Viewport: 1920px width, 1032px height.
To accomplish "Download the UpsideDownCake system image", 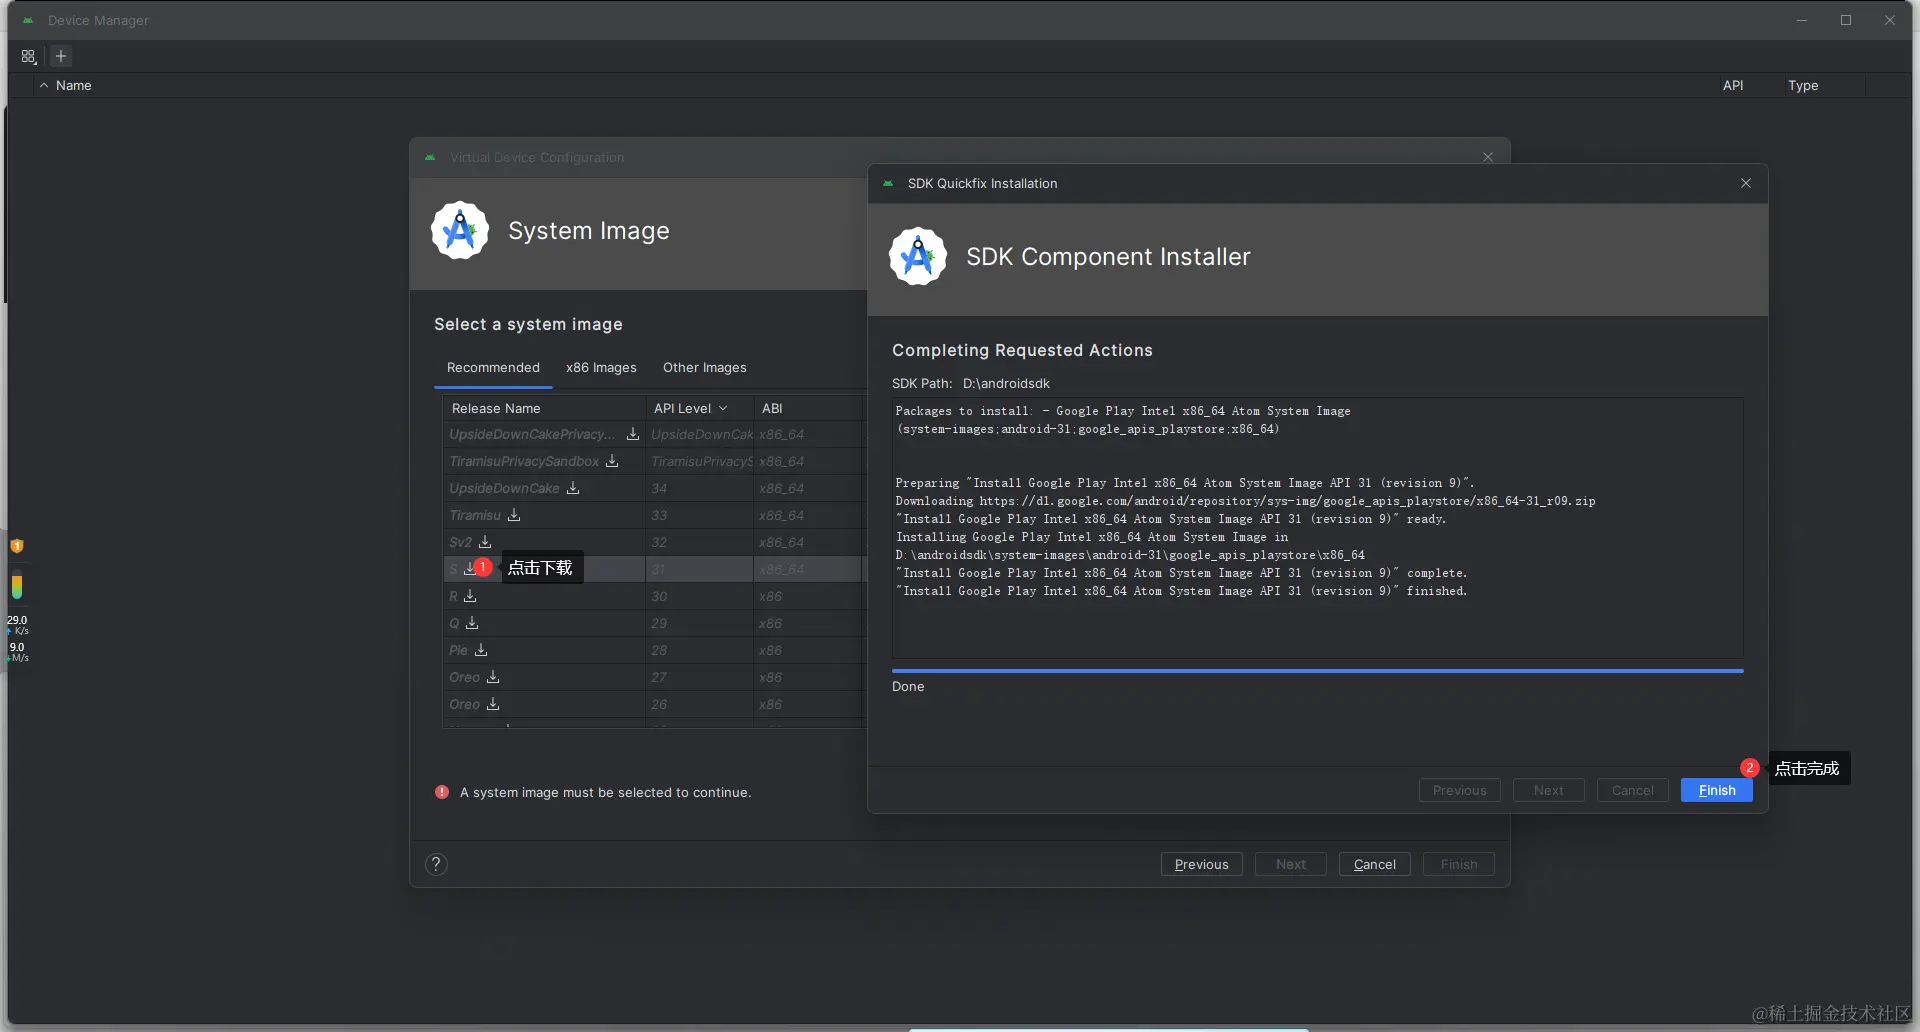I will 573,488.
